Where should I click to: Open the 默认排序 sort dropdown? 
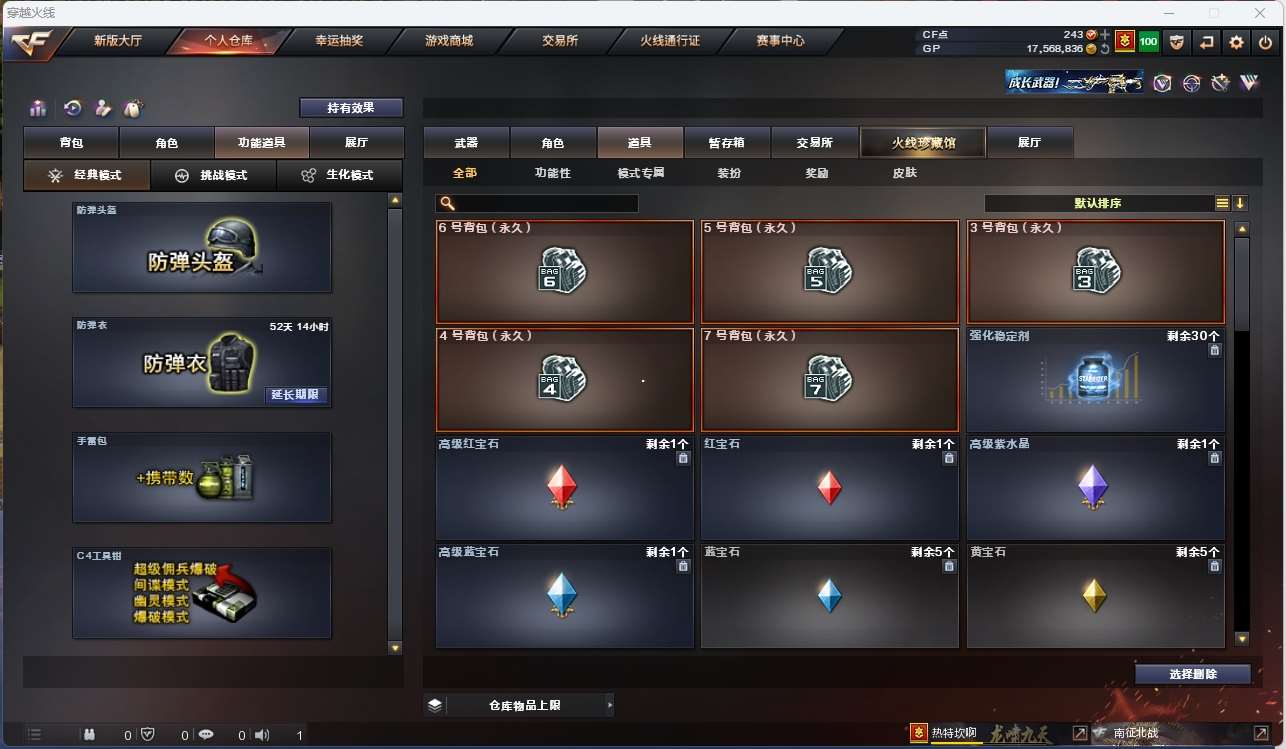coord(1098,203)
